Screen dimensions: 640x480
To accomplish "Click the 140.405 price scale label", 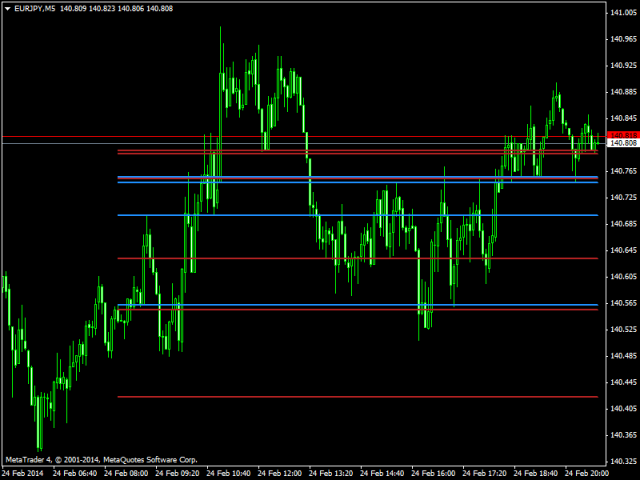I will [x=623, y=409].
